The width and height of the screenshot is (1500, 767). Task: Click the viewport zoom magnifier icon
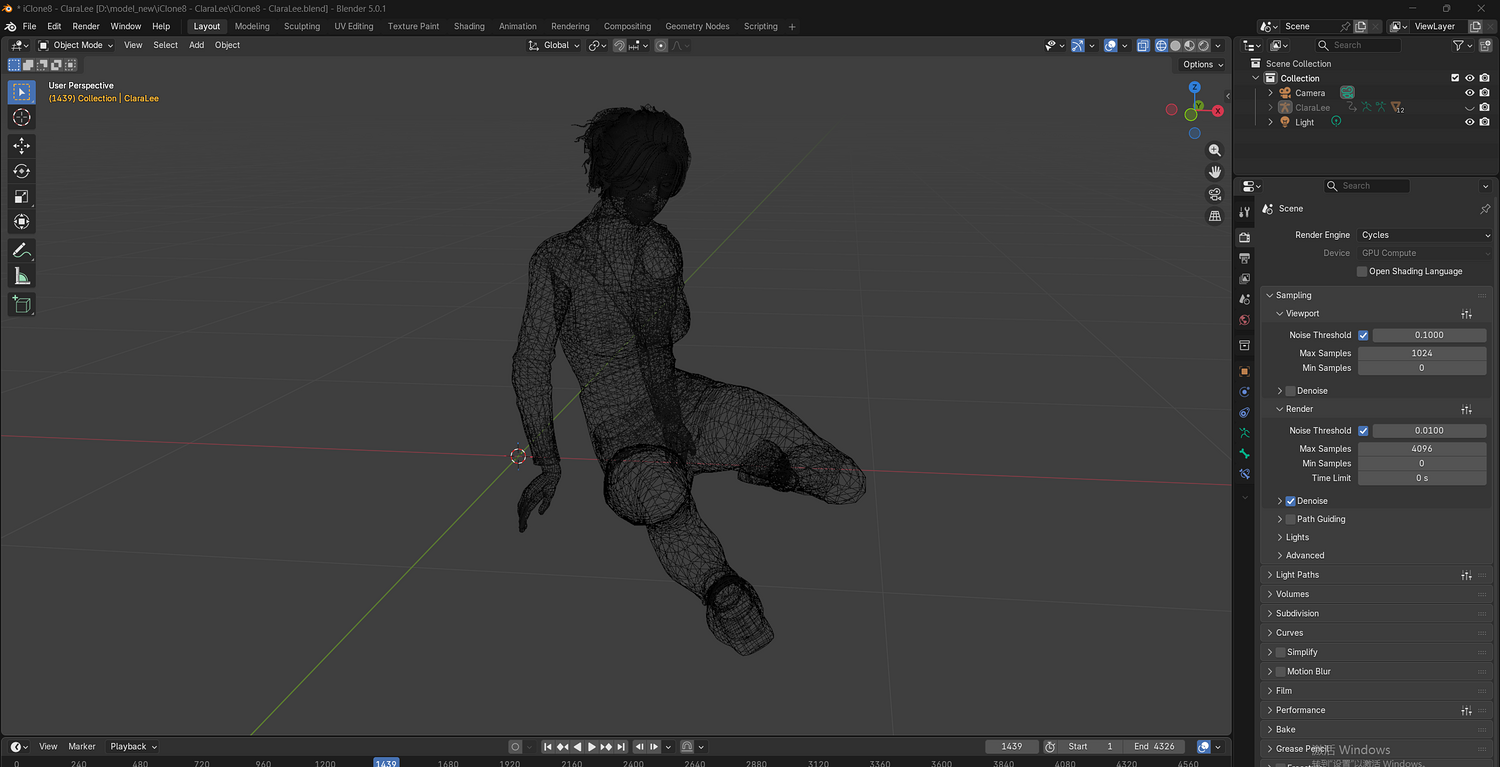pos(1215,150)
